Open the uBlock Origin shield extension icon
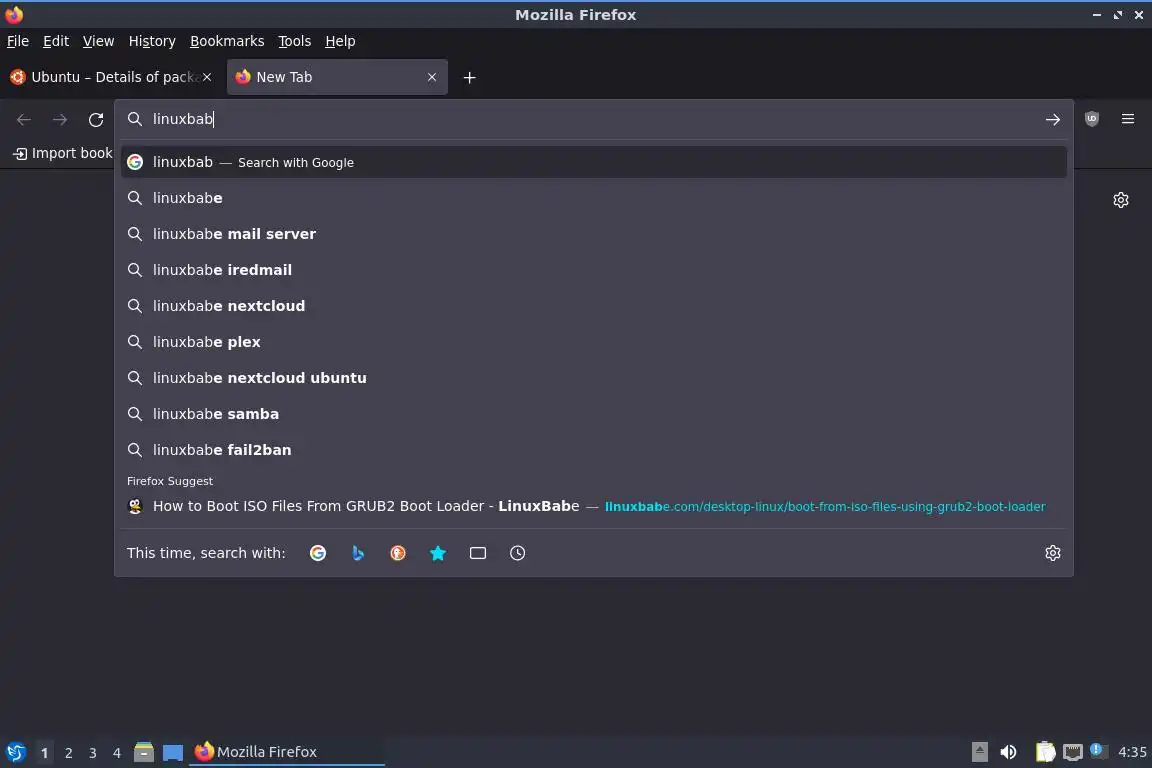Image resolution: width=1152 pixels, height=768 pixels. pos(1092,119)
